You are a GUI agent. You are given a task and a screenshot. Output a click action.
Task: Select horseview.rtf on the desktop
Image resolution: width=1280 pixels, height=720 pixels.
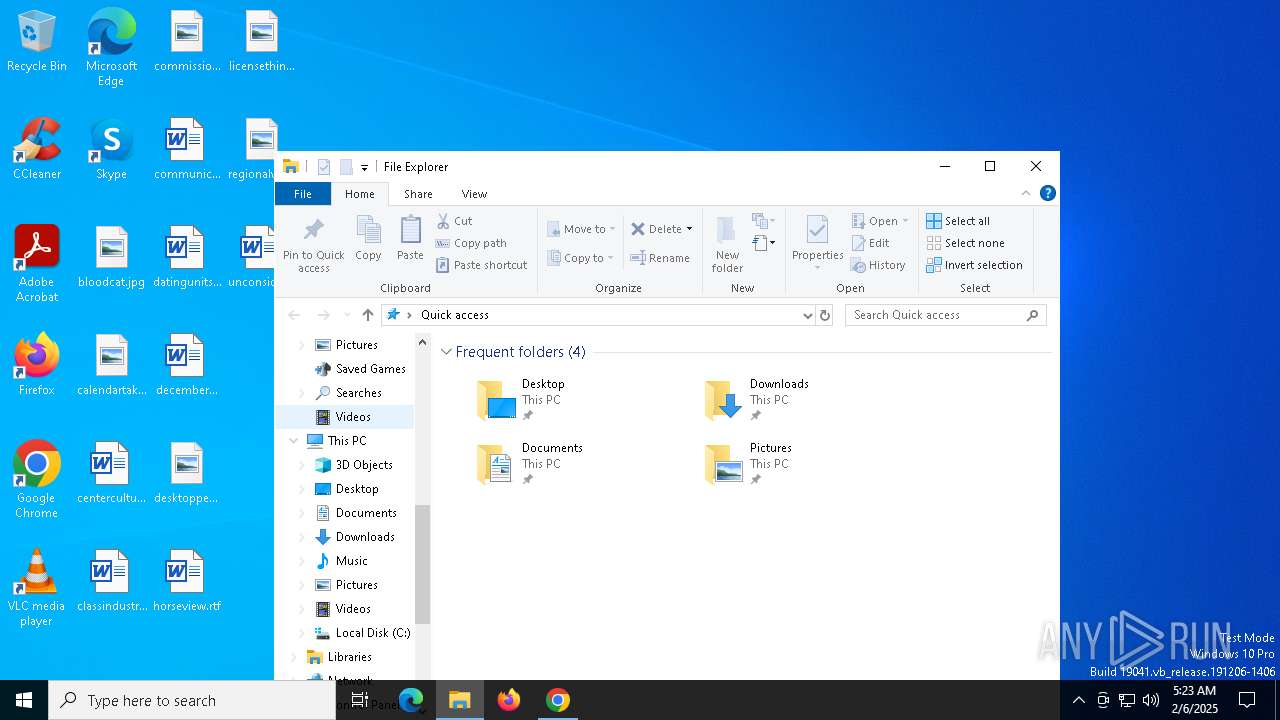pyautogui.click(x=187, y=582)
